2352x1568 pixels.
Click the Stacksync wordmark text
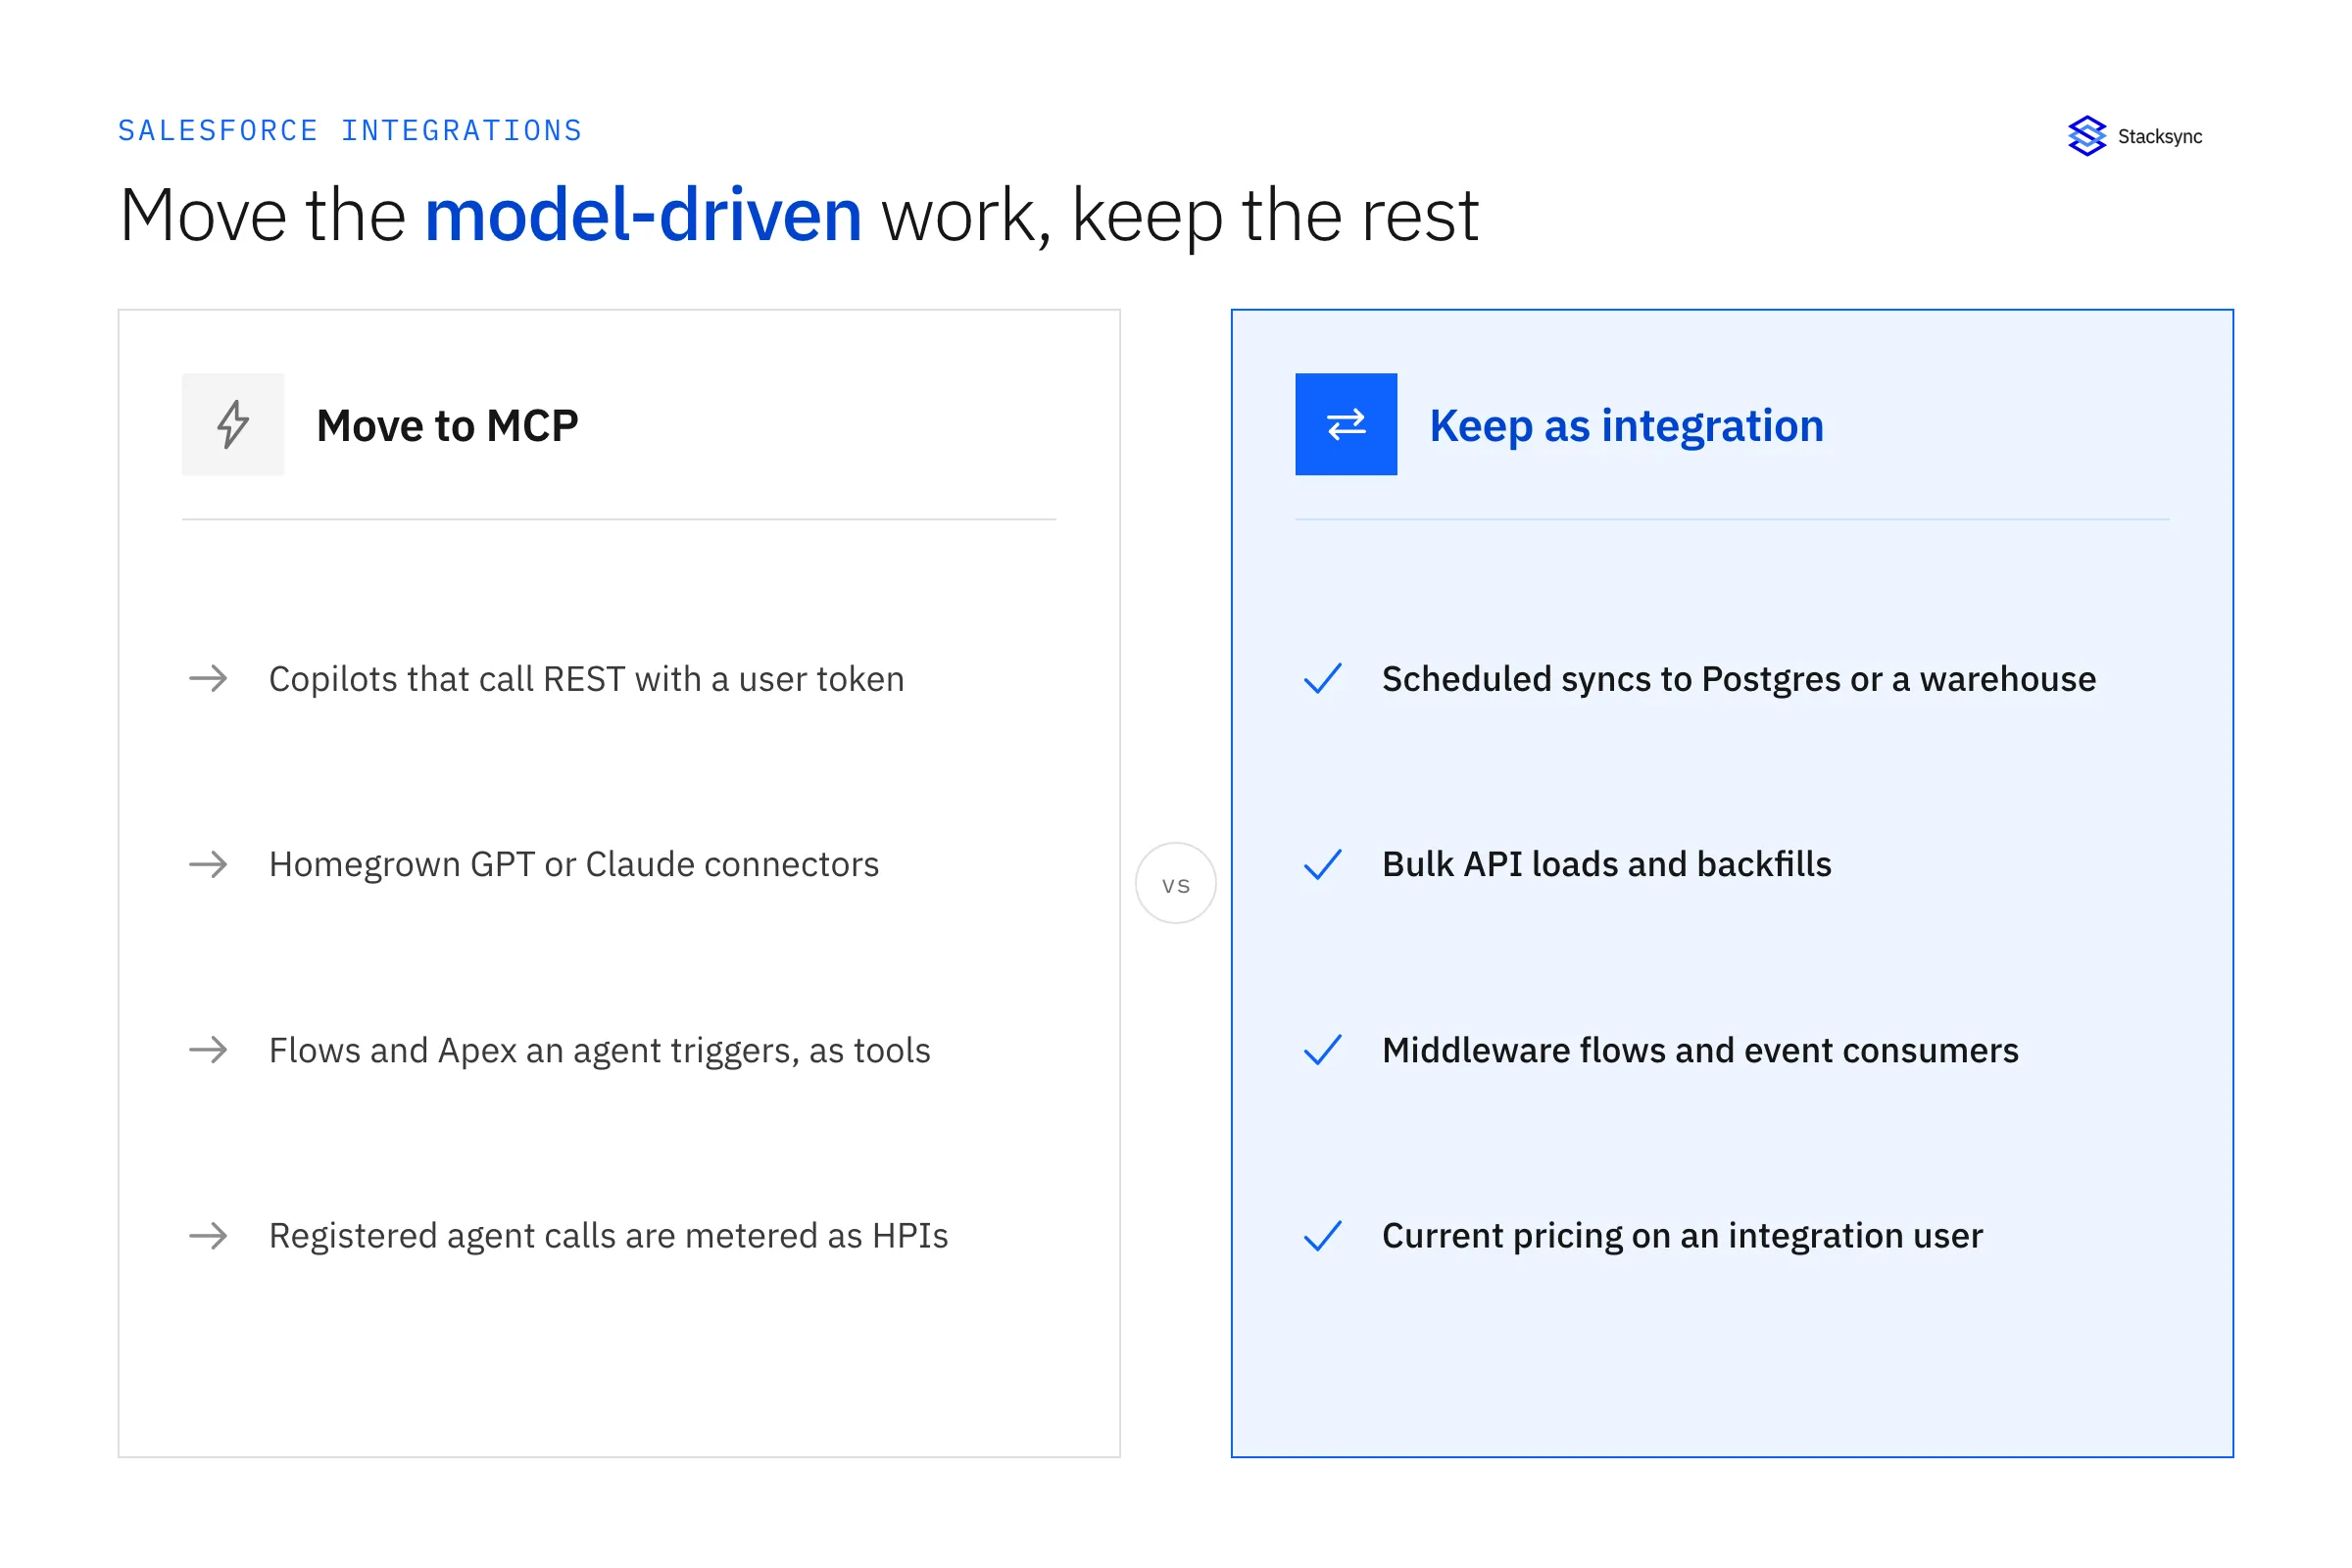pos(2160,137)
